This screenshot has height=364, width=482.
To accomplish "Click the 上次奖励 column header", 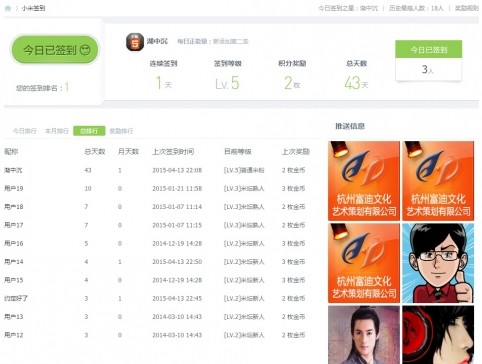I will click(296, 152).
